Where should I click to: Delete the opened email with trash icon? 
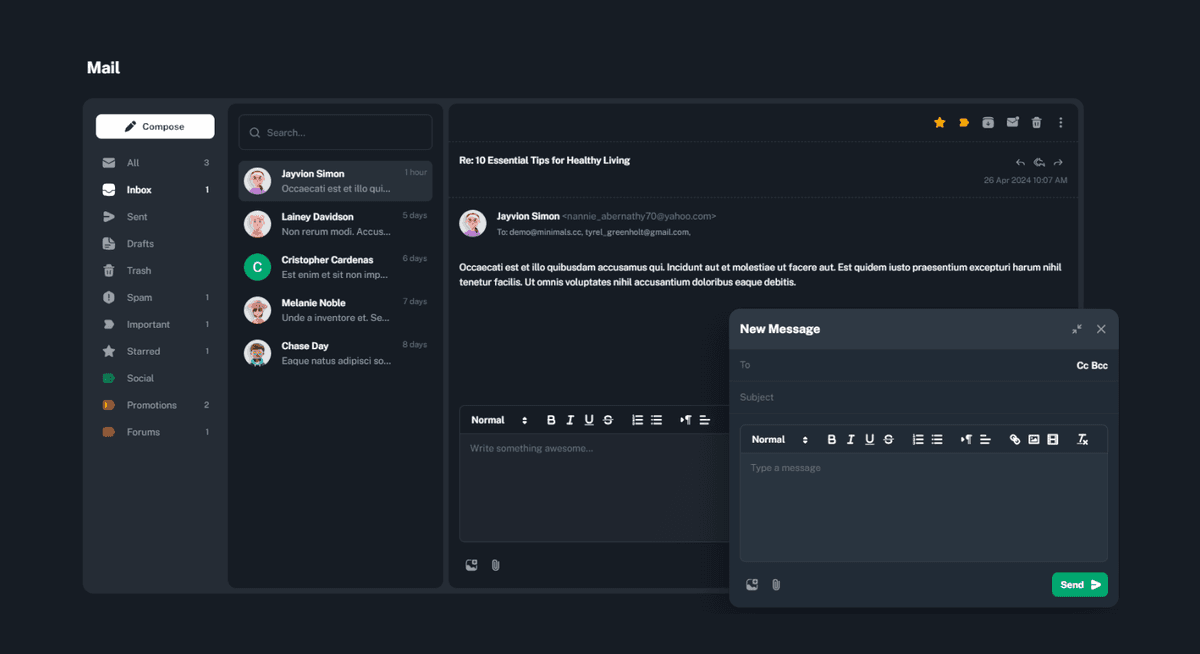click(x=1036, y=122)
